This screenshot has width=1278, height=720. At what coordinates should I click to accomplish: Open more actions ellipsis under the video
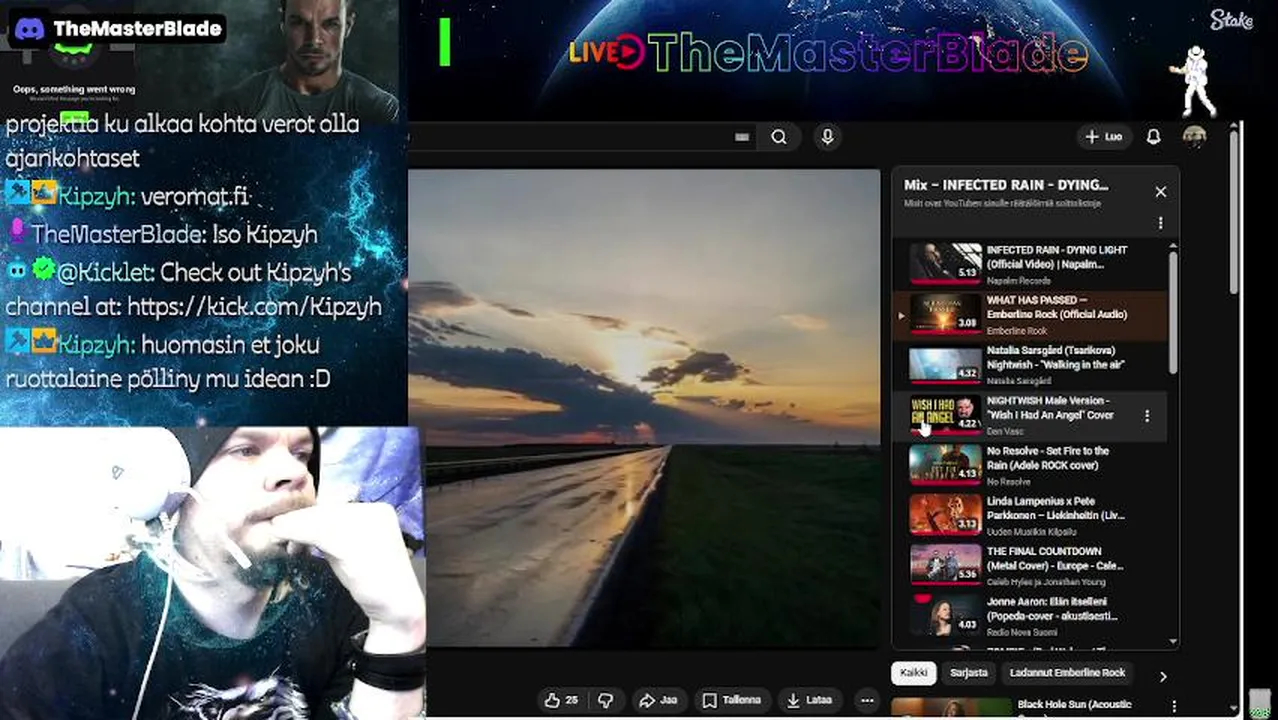tap(867, 700)
